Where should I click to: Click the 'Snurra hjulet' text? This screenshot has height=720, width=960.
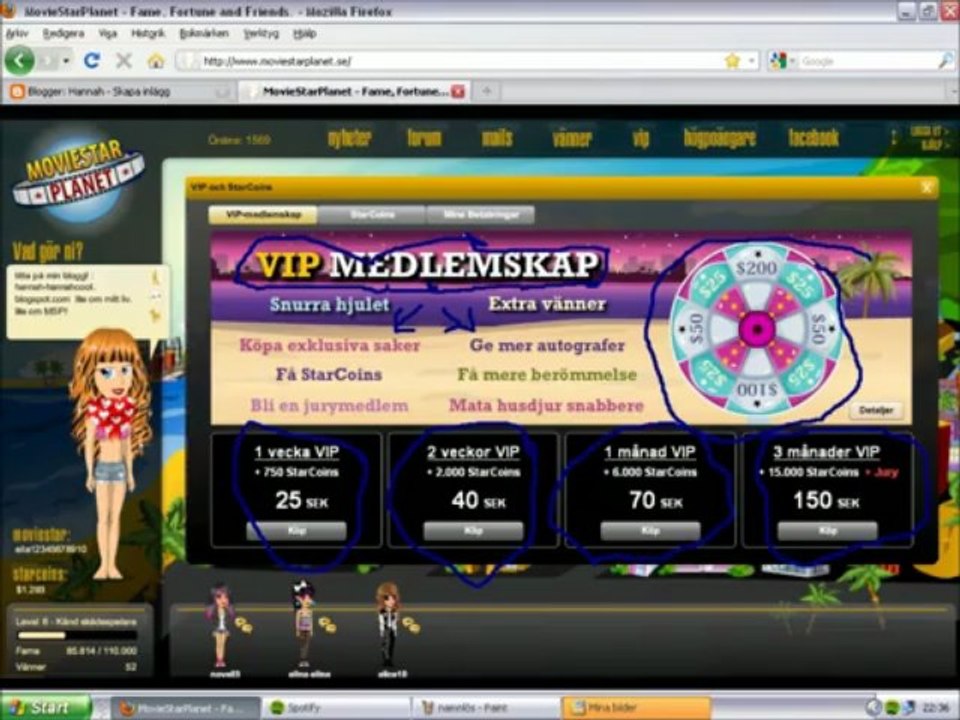[x=329, y=304]
